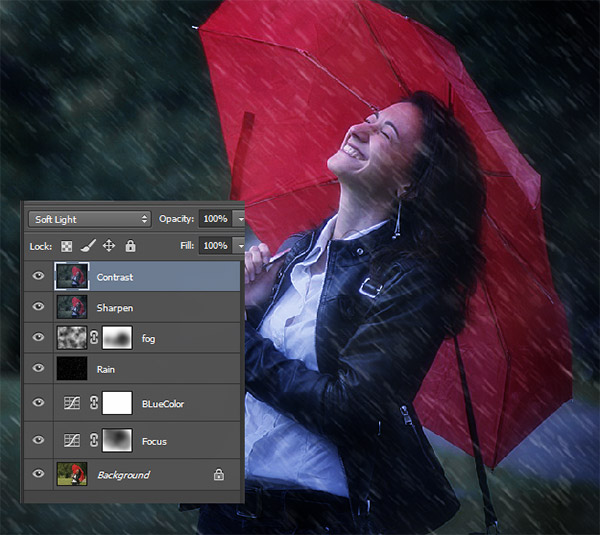Image resolution: width=600 pixels, height=535 pixels.
Task: Select the fog layer mask thumbnail
Action: pos(118,339)
